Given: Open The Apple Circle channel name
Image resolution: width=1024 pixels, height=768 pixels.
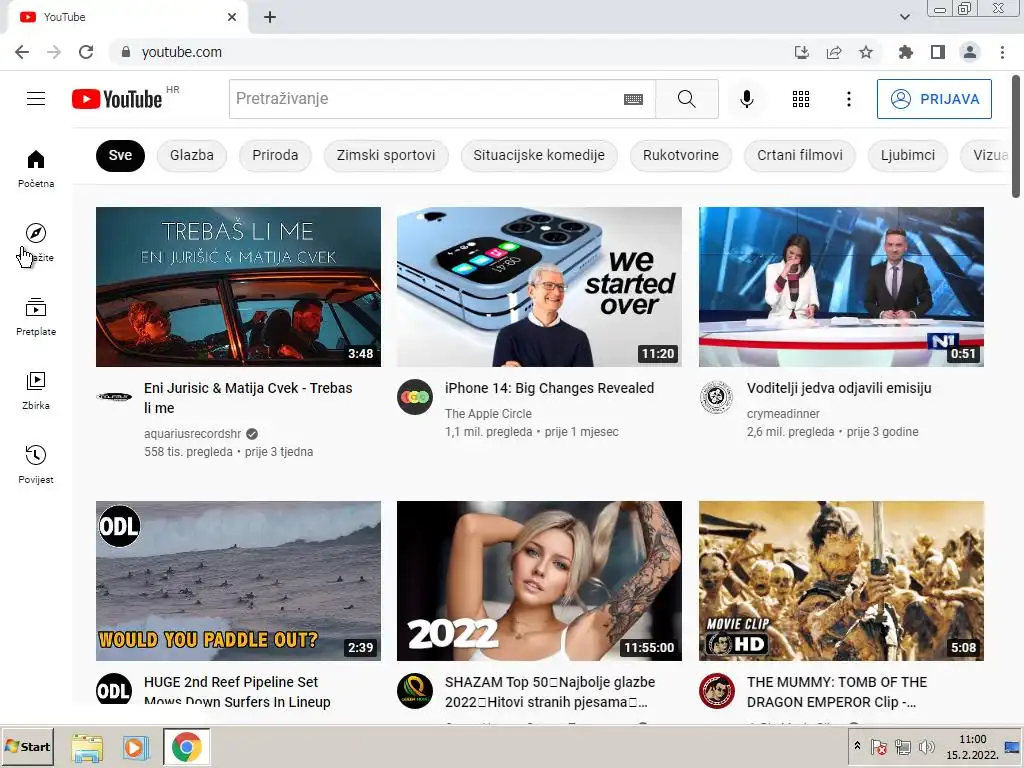Looking at the screenshot, I should click(x=488, y=413).
